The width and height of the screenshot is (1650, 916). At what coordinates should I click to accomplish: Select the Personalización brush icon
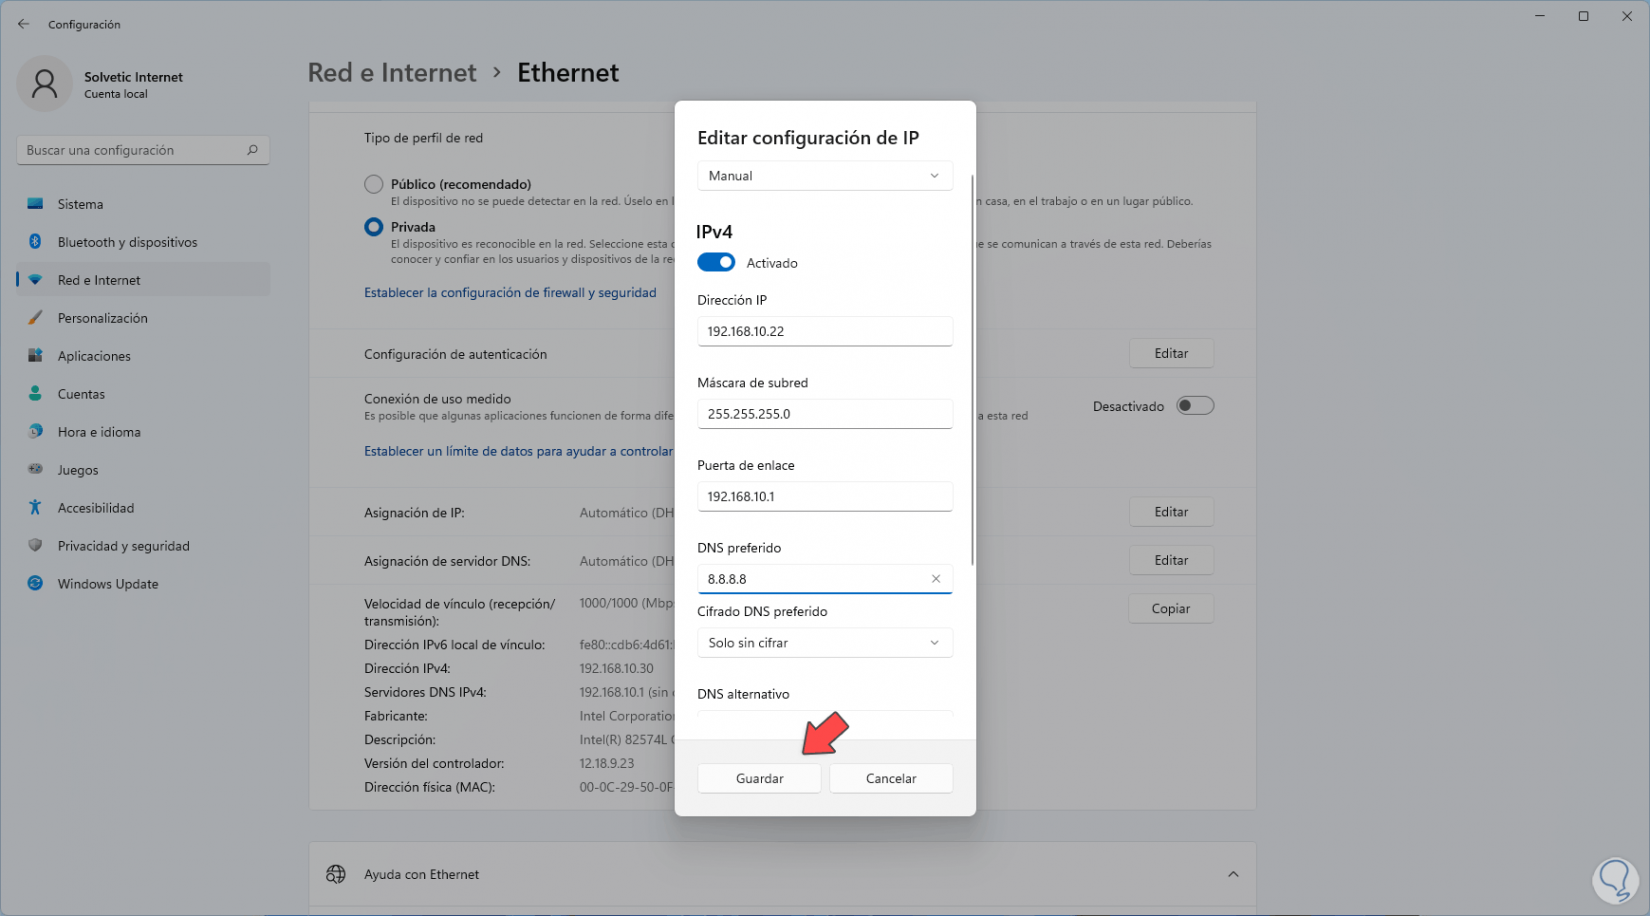tap(36, 318)
